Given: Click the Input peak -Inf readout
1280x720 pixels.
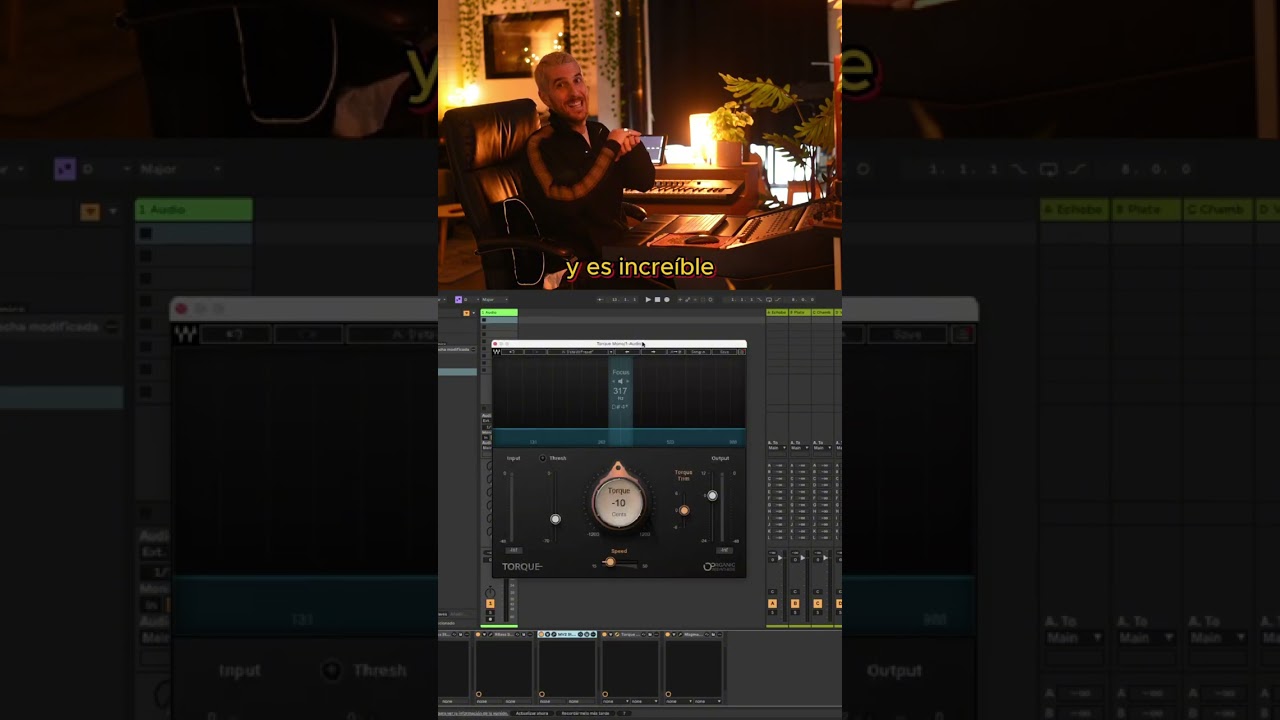Looking at the screenshot, I should (x=514, y=550).
